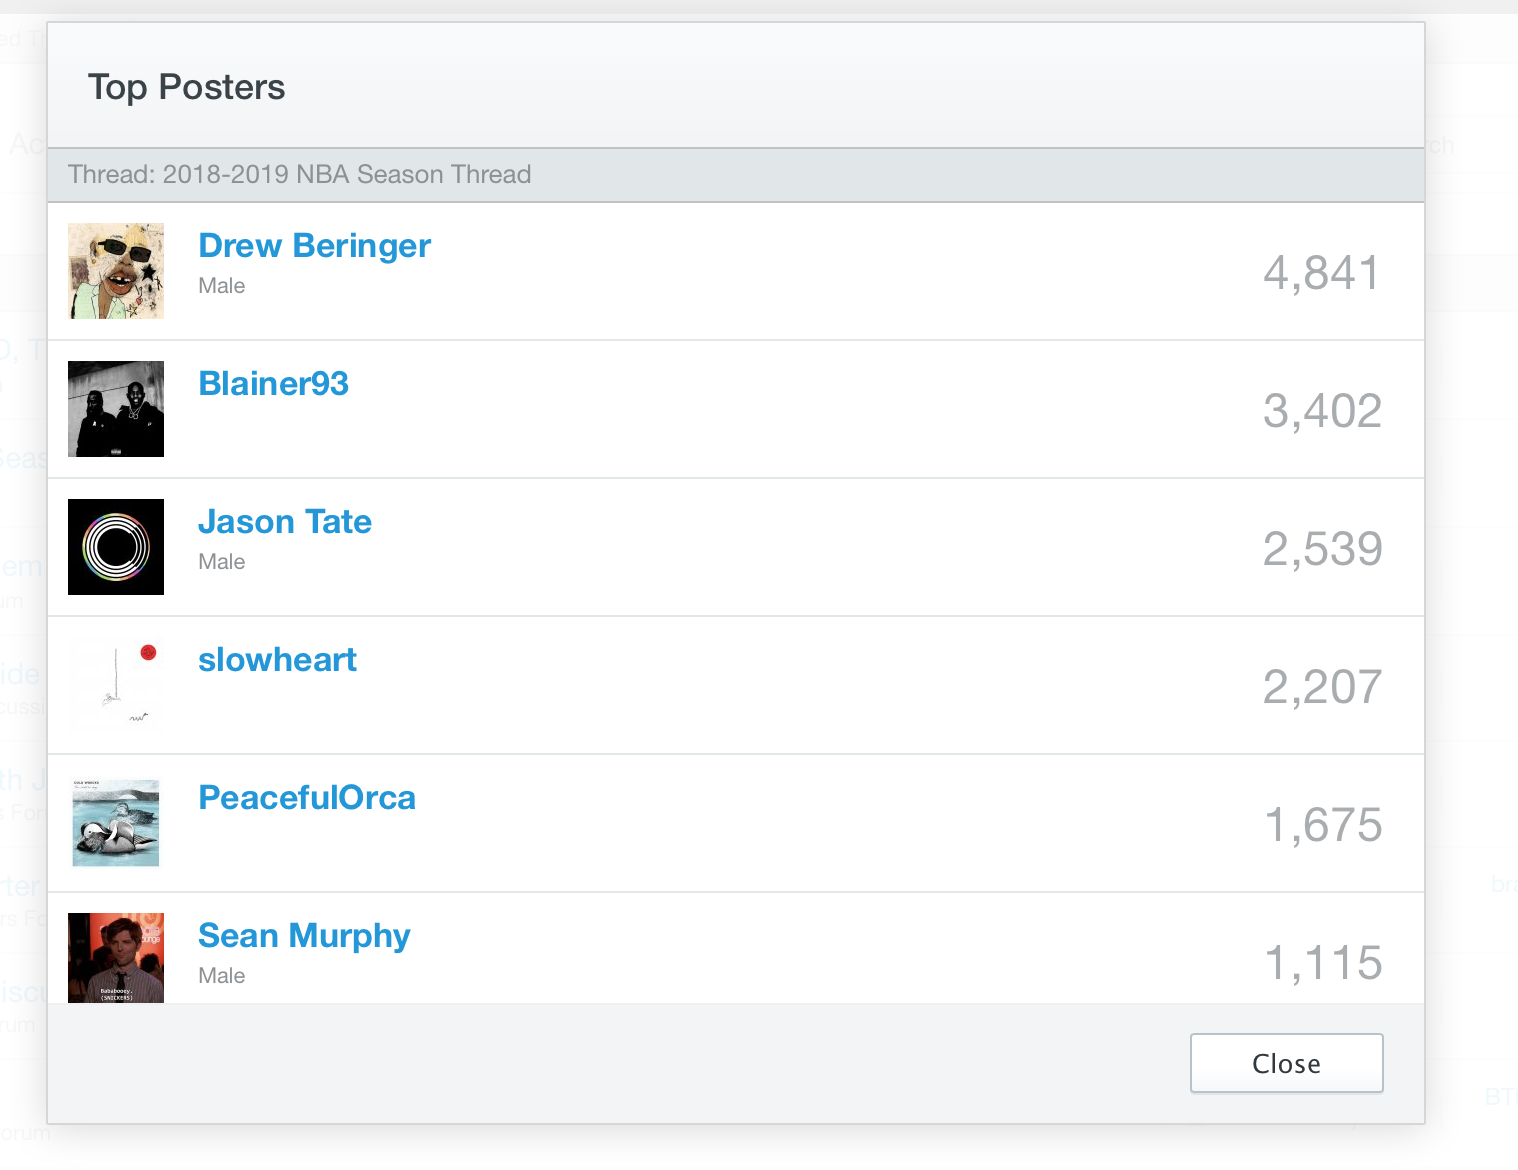Viewport: 1518px width, 1170px height.
Task: Click Drew Beringer's 4,841 post count
Action: [x=1321, y=273]
